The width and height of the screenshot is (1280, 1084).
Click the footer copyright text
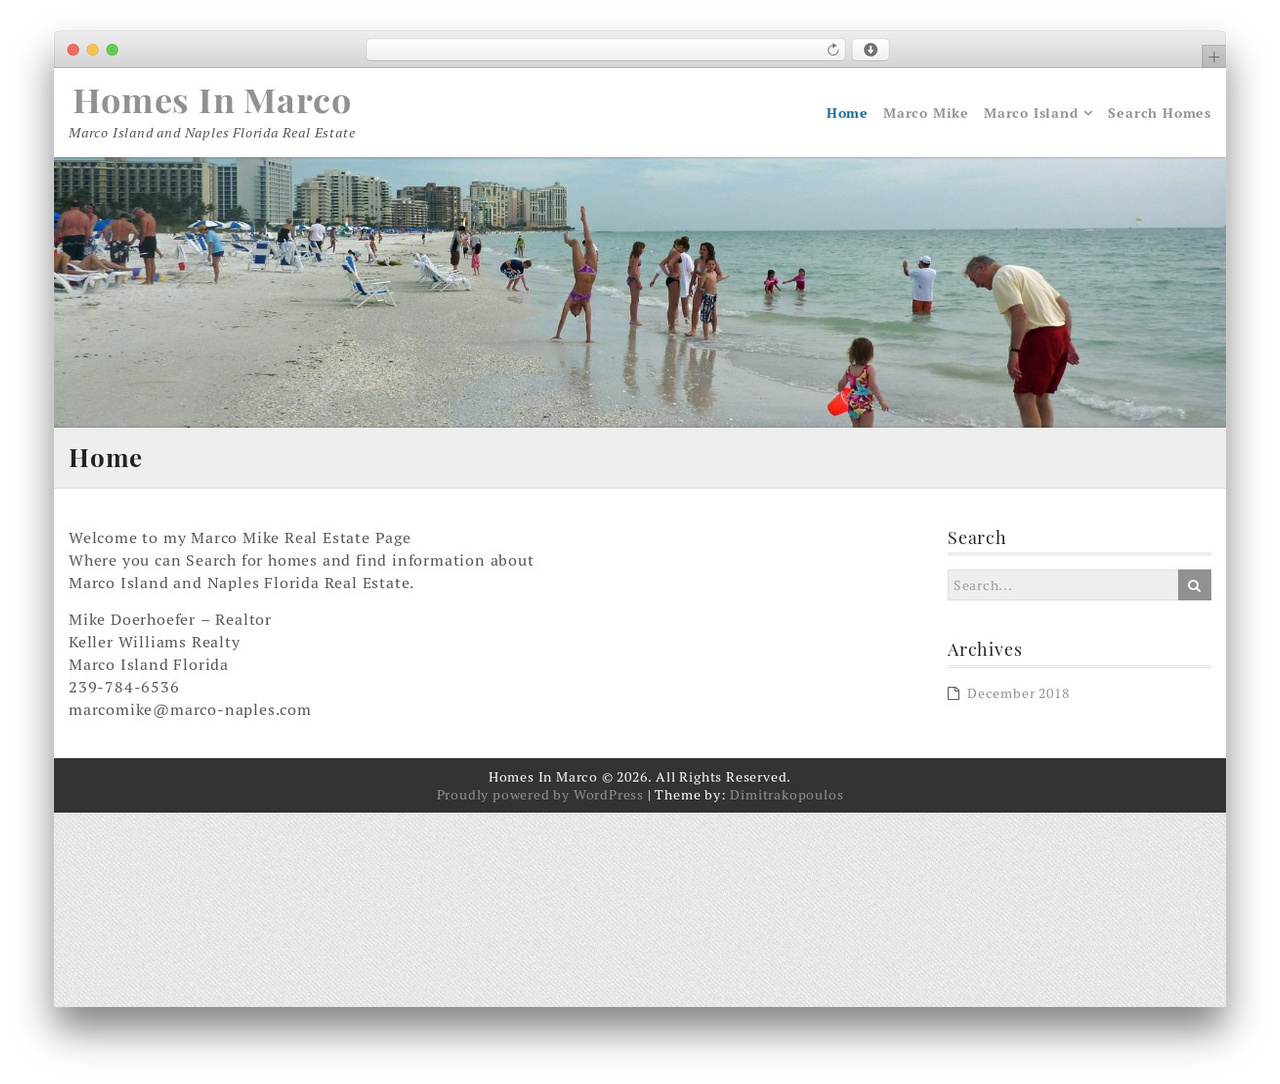point(639,777)
